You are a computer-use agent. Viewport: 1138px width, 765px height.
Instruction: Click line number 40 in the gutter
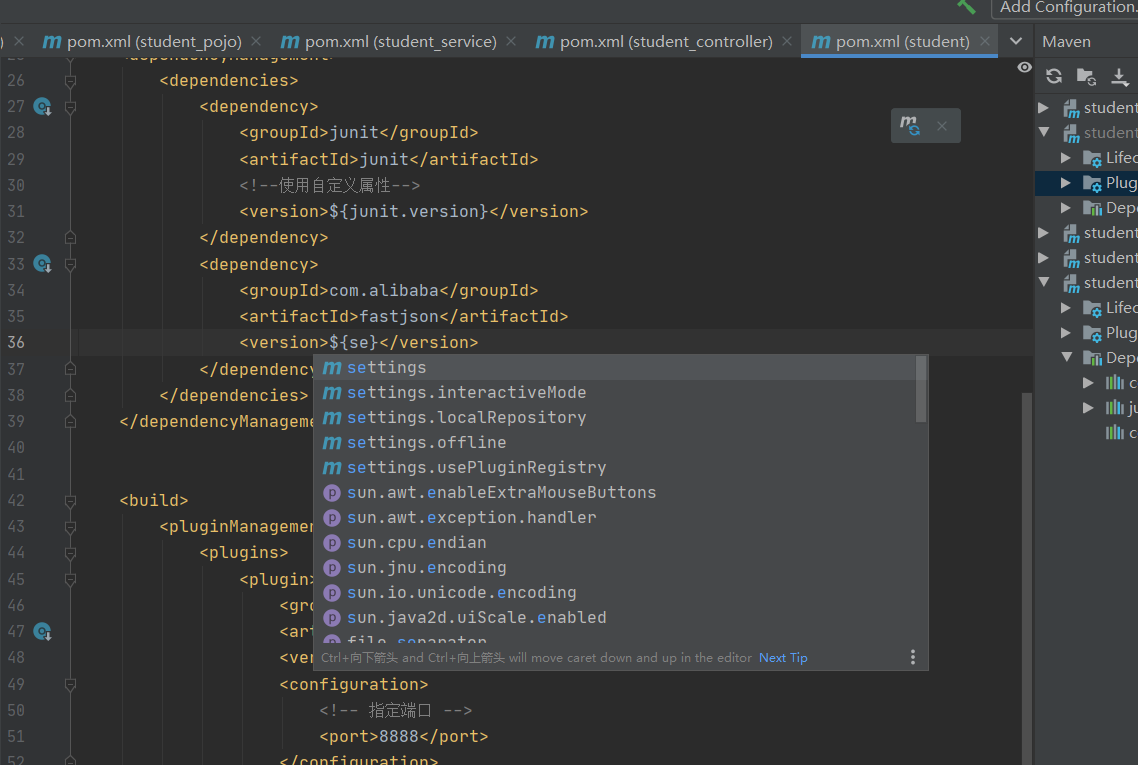coord(16,448)
